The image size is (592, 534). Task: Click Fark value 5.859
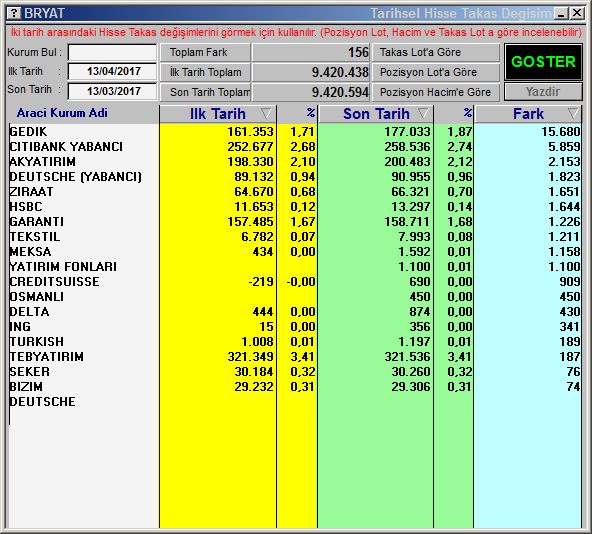[x=564, y=147]
